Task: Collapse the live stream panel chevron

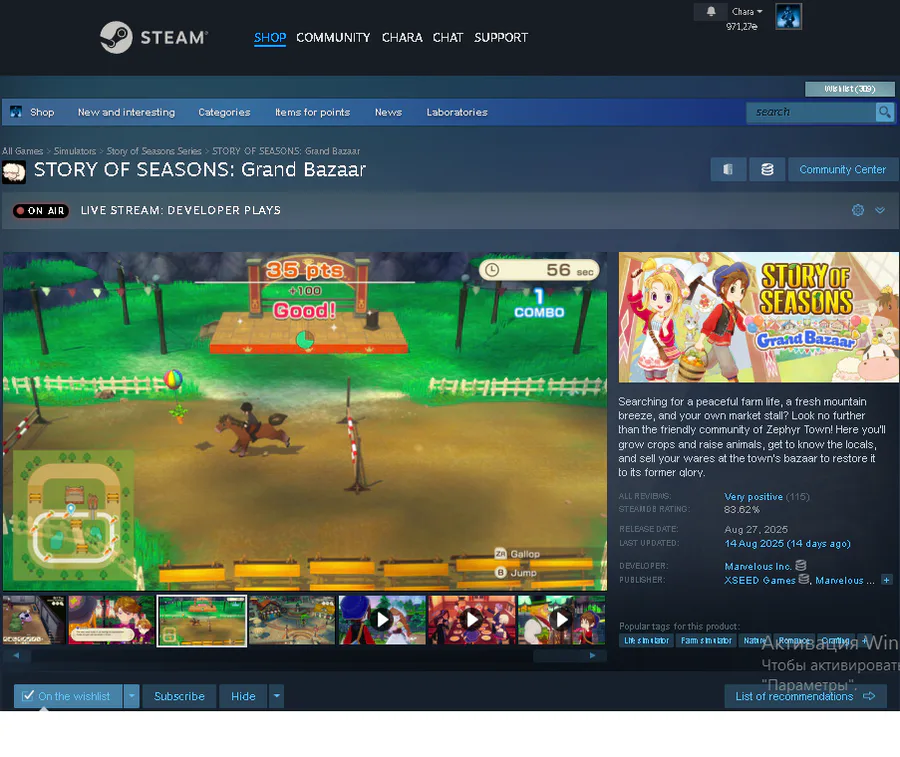Action: pos(879,210)
